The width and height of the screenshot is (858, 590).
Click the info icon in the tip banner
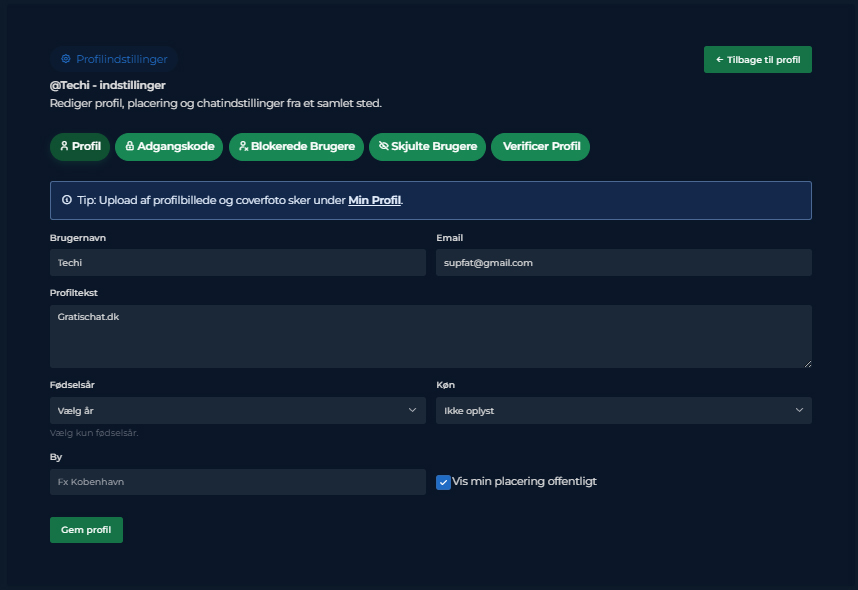click(x=67, y=199)
